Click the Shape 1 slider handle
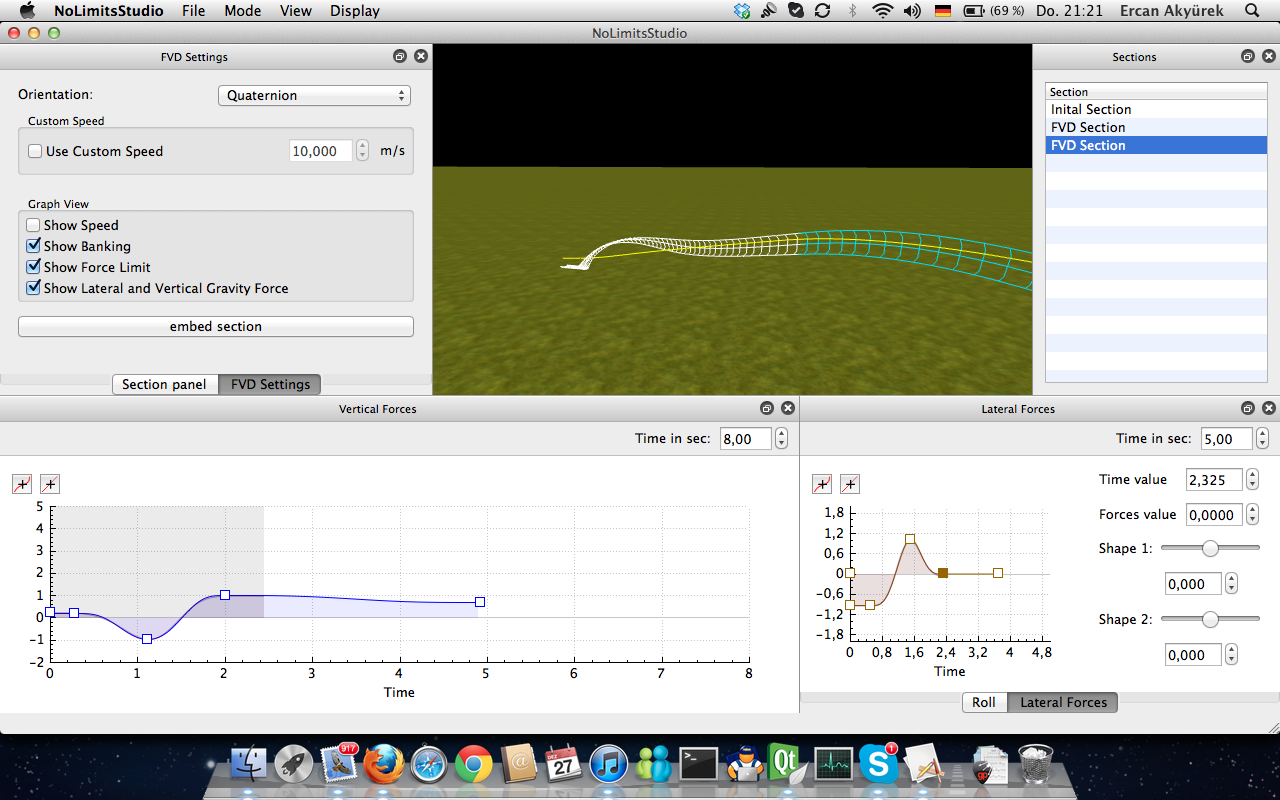The image size is (1280, 800). pyautogui.click(x=1210, y=548)
